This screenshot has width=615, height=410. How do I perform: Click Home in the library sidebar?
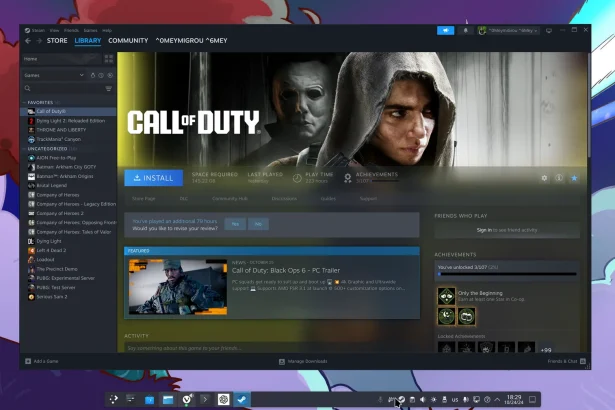pos(61,59)
